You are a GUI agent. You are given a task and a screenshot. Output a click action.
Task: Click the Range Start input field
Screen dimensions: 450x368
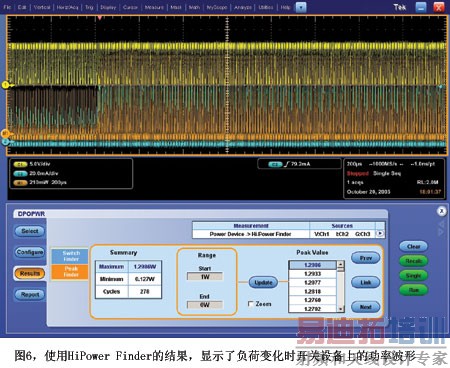click(x=205, y=277)
